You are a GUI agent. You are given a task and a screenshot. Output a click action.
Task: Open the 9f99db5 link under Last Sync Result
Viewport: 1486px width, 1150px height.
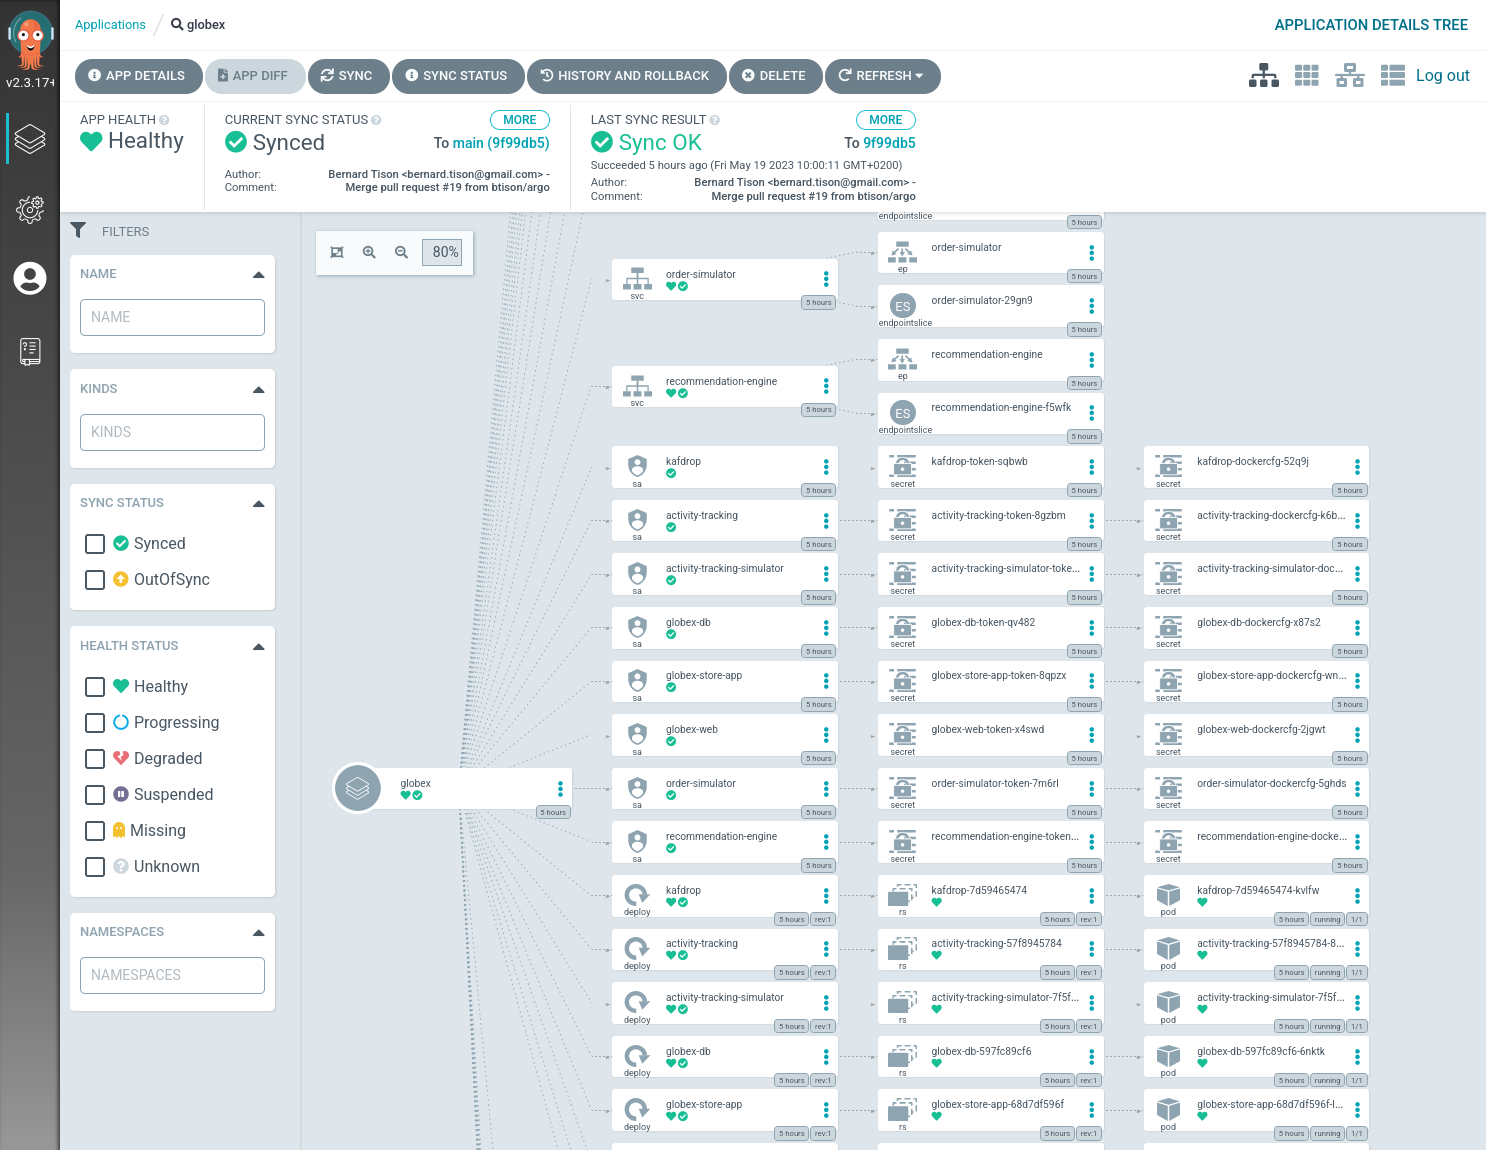[889, 143]
